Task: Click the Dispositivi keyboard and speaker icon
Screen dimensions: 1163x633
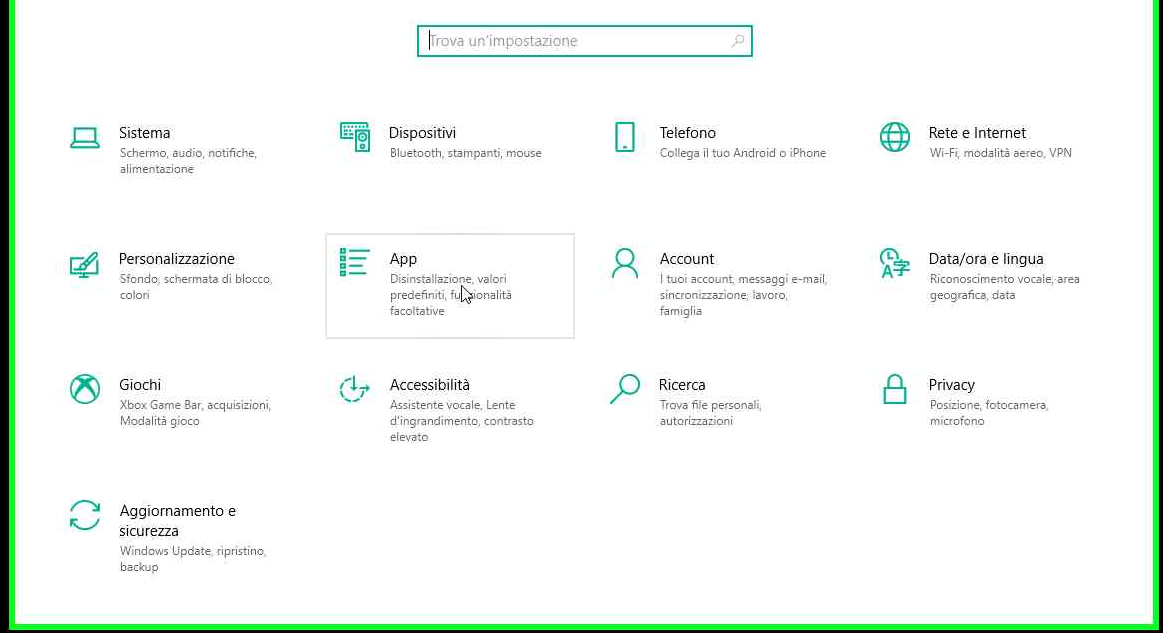Action: (355, 137)
